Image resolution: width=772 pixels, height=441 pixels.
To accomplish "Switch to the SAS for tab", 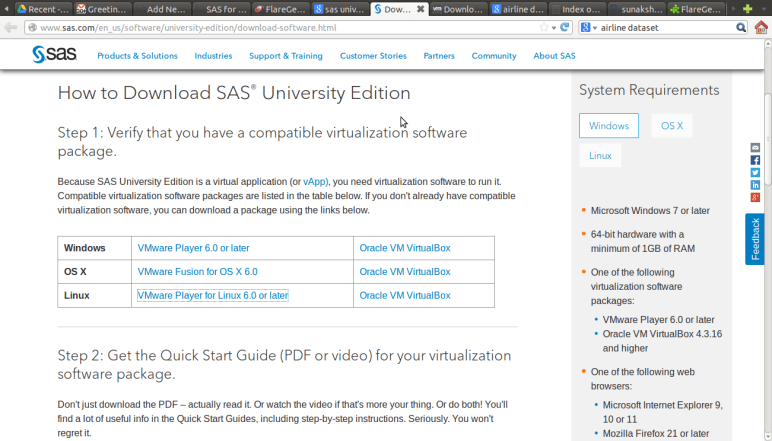I will pos(221,9).
